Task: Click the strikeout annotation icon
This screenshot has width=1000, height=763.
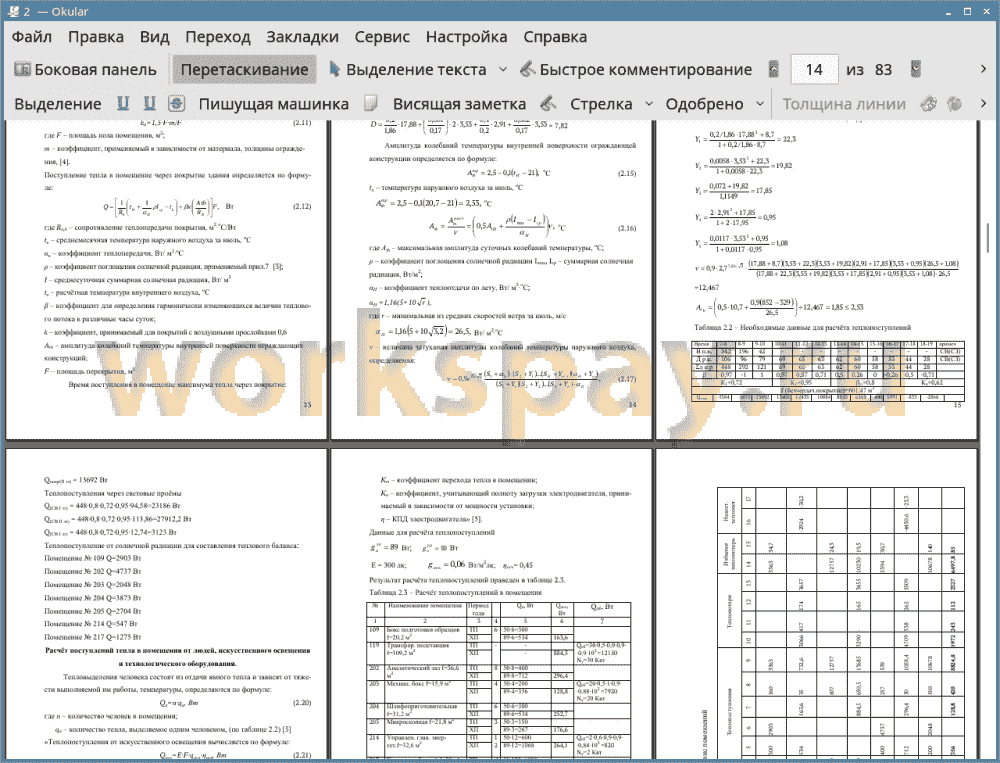Action: [177, 103]
